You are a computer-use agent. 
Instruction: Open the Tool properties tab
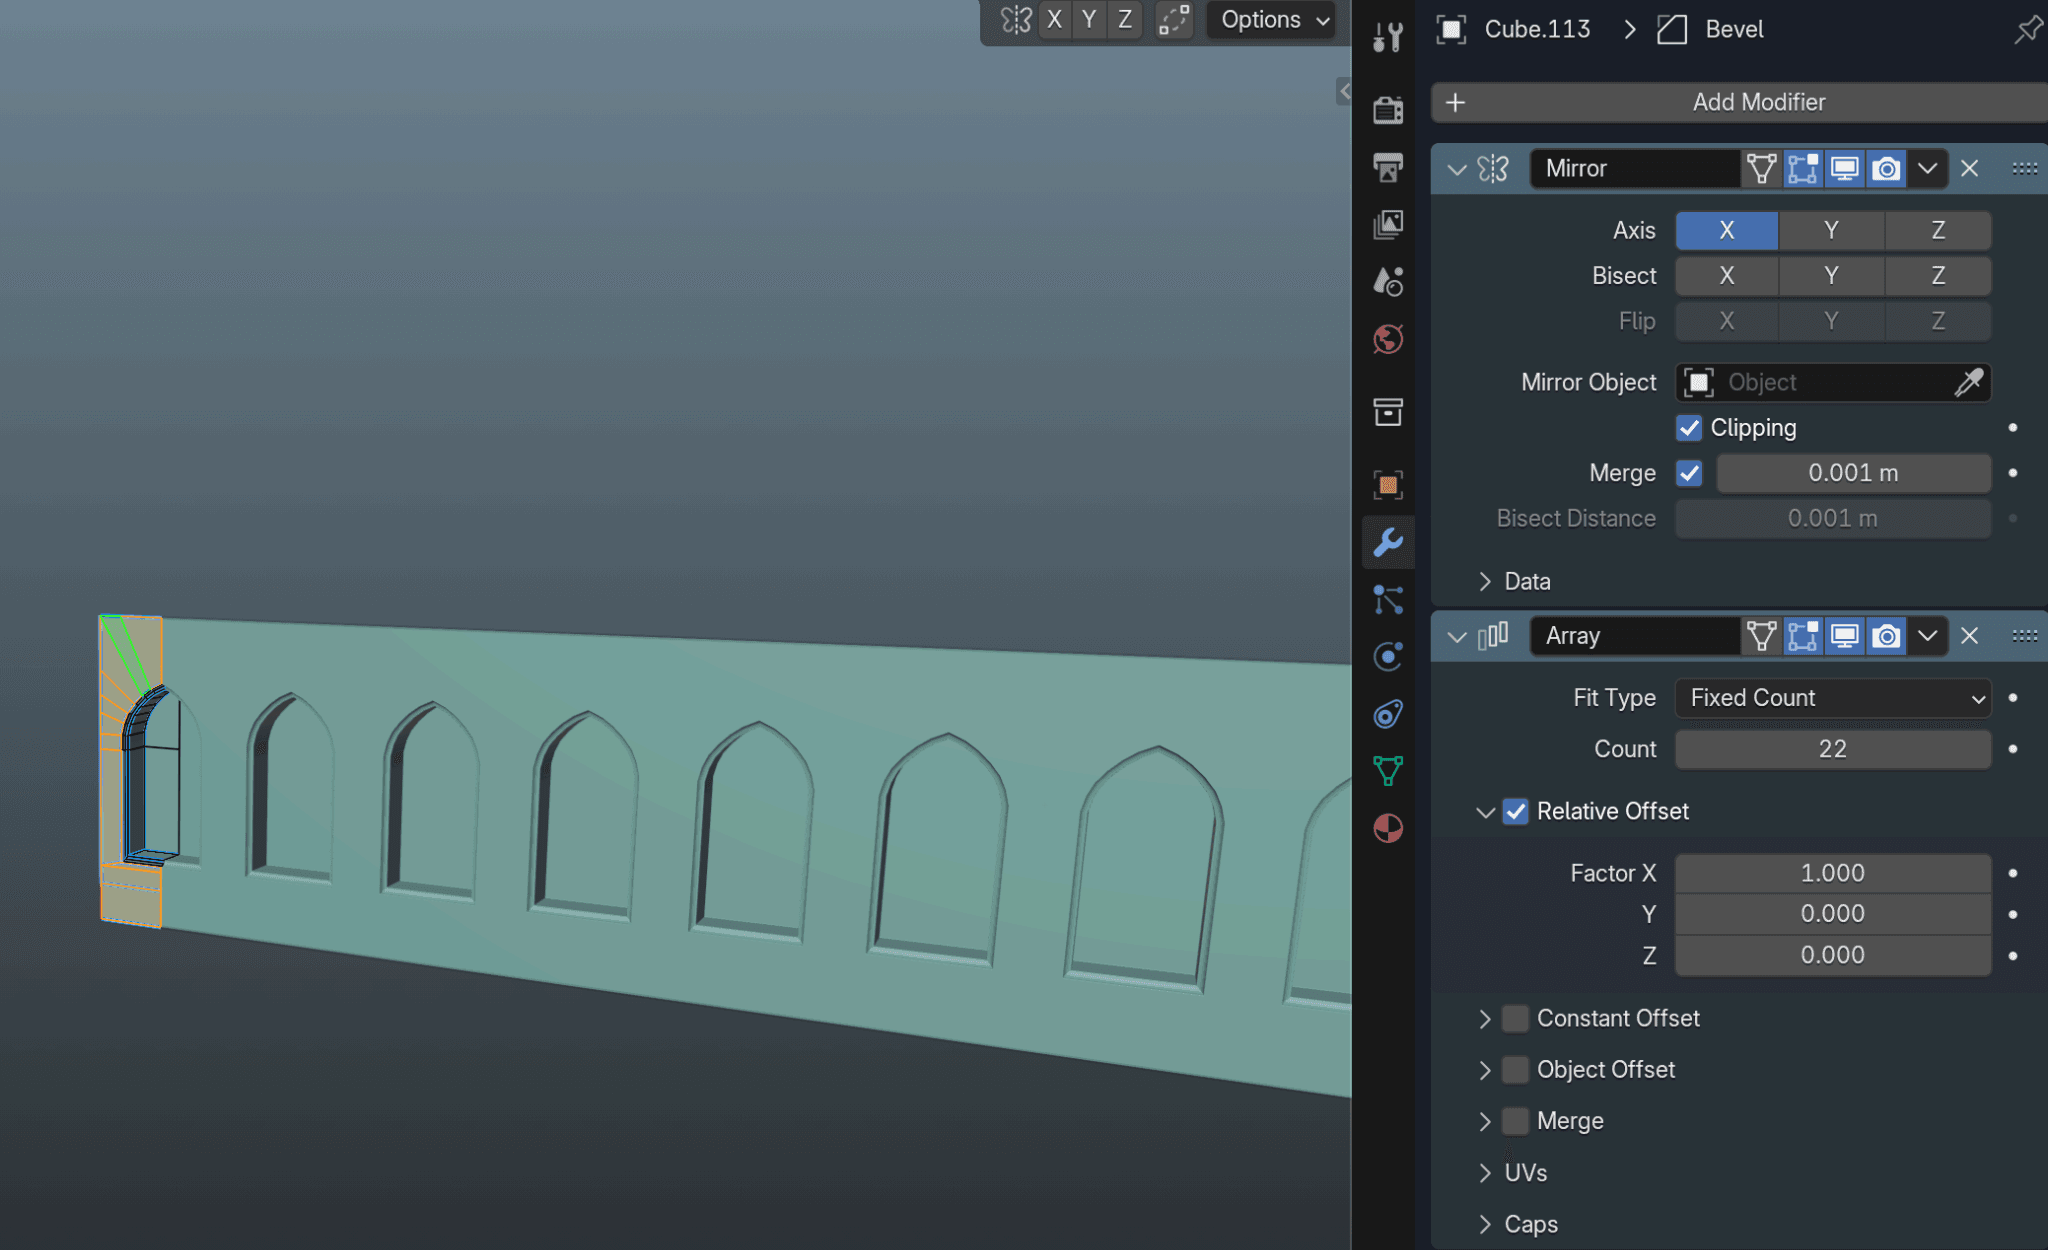click(1388, 38)
